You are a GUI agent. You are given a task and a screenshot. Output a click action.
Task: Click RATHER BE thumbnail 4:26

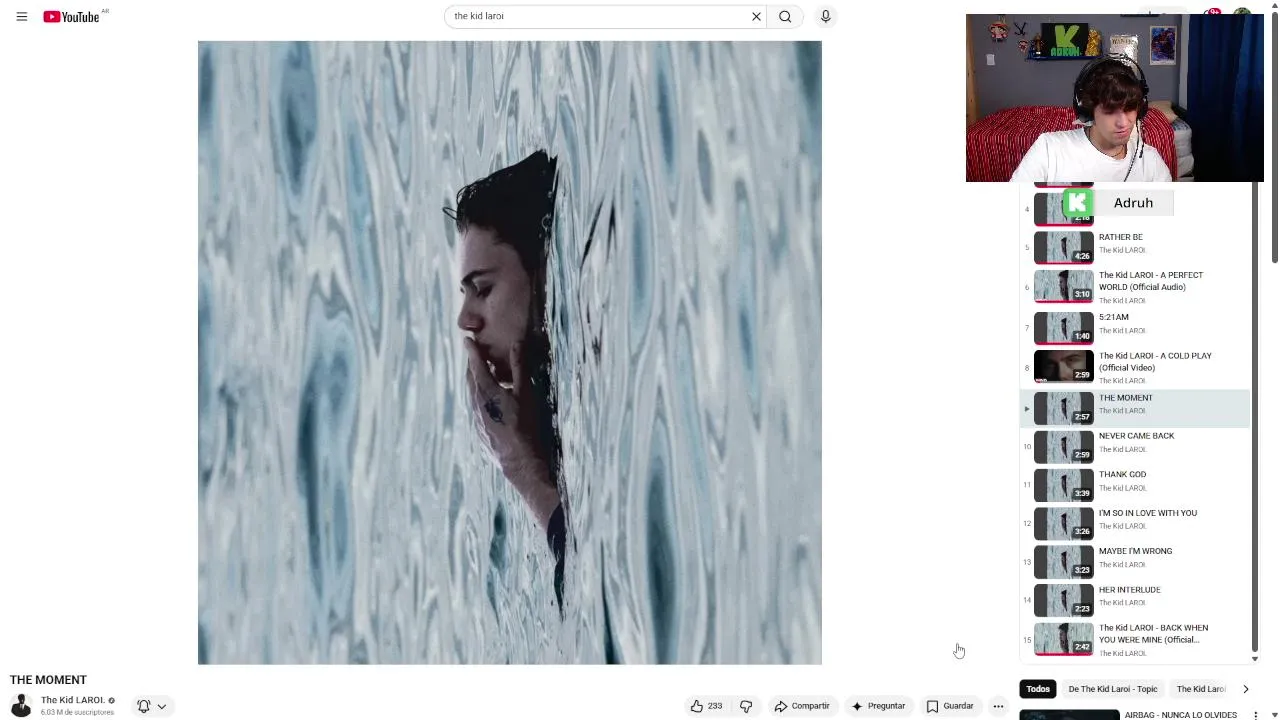pos(1063,247)
